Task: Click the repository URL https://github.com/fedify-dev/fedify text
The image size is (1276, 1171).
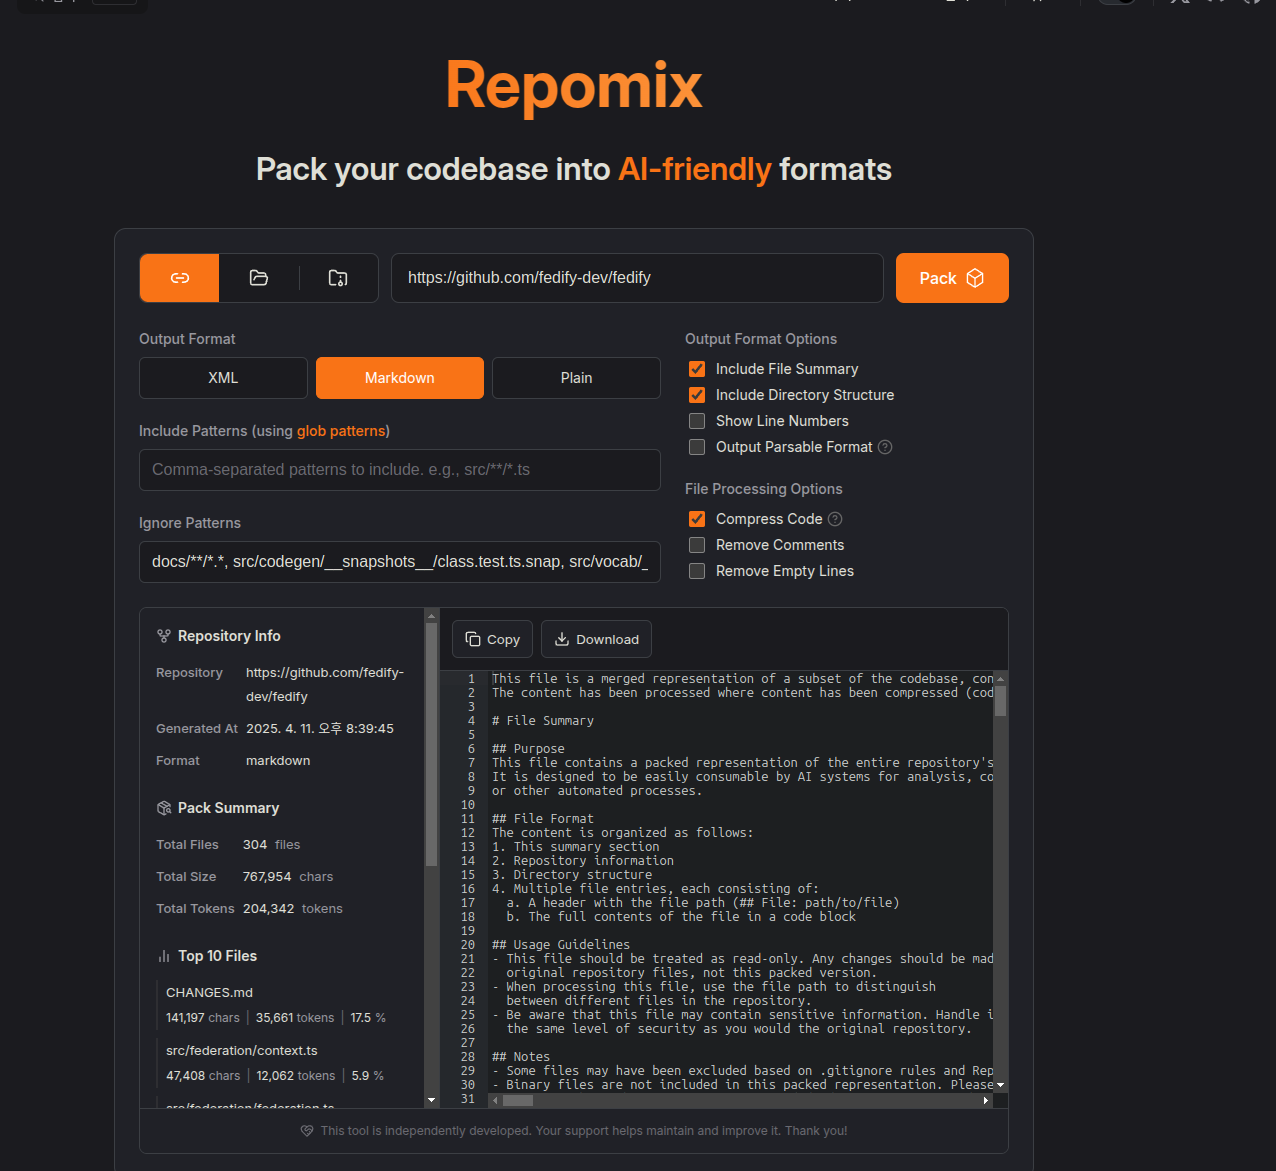Action: 325,685
